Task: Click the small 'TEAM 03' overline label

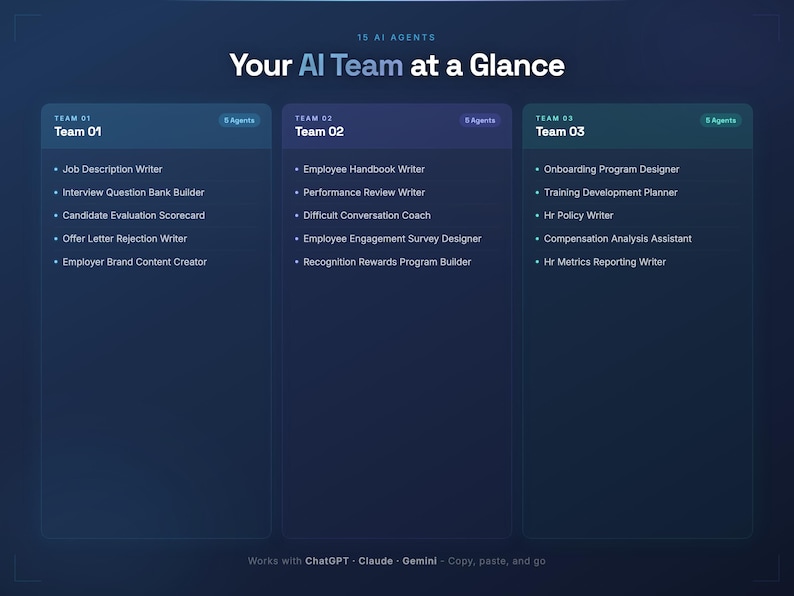Action: pyautogui.click(x=554, y=118)
